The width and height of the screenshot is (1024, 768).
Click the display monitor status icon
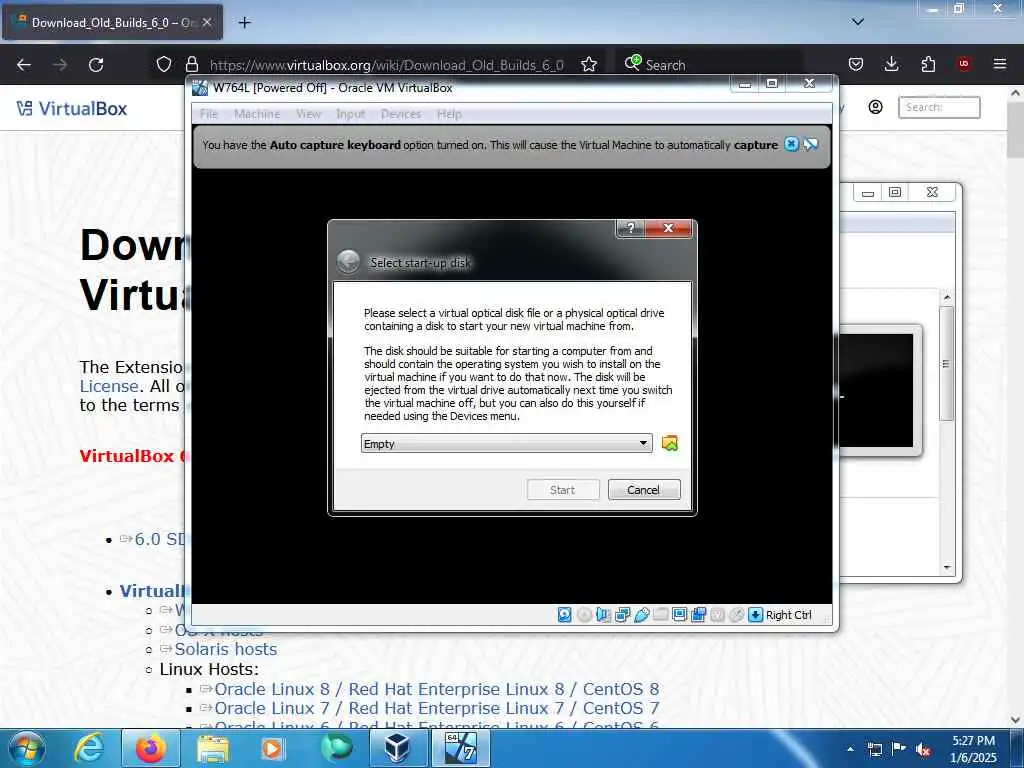point(679,615)
